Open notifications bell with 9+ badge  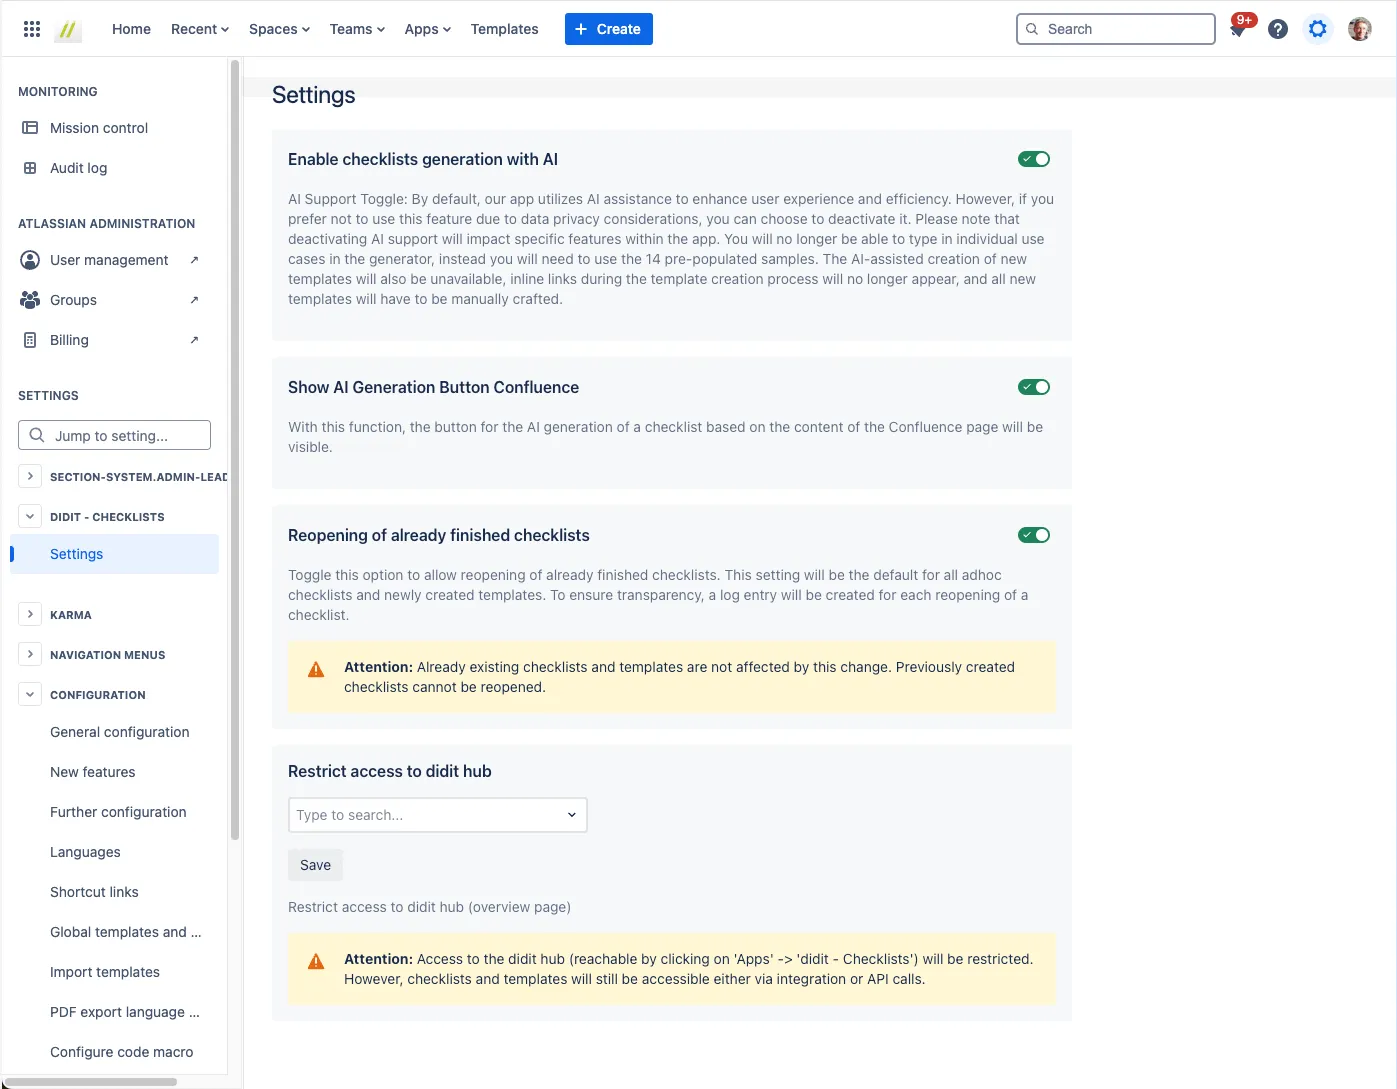[1239, 27]
